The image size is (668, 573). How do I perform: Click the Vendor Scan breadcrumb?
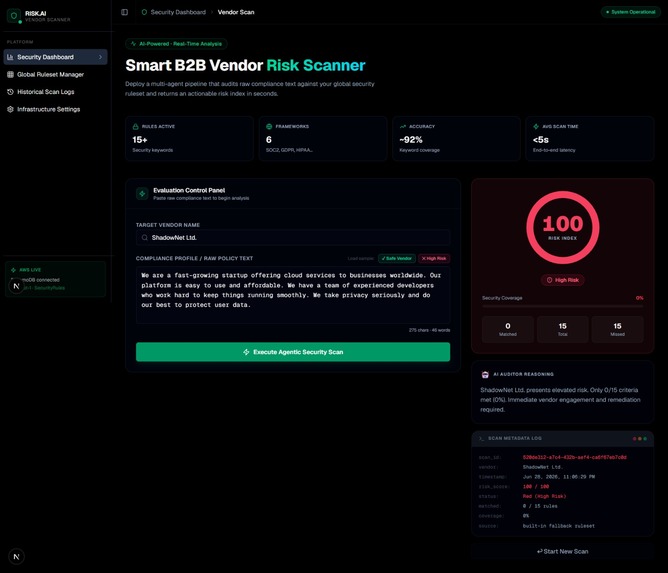coord(236,12)
